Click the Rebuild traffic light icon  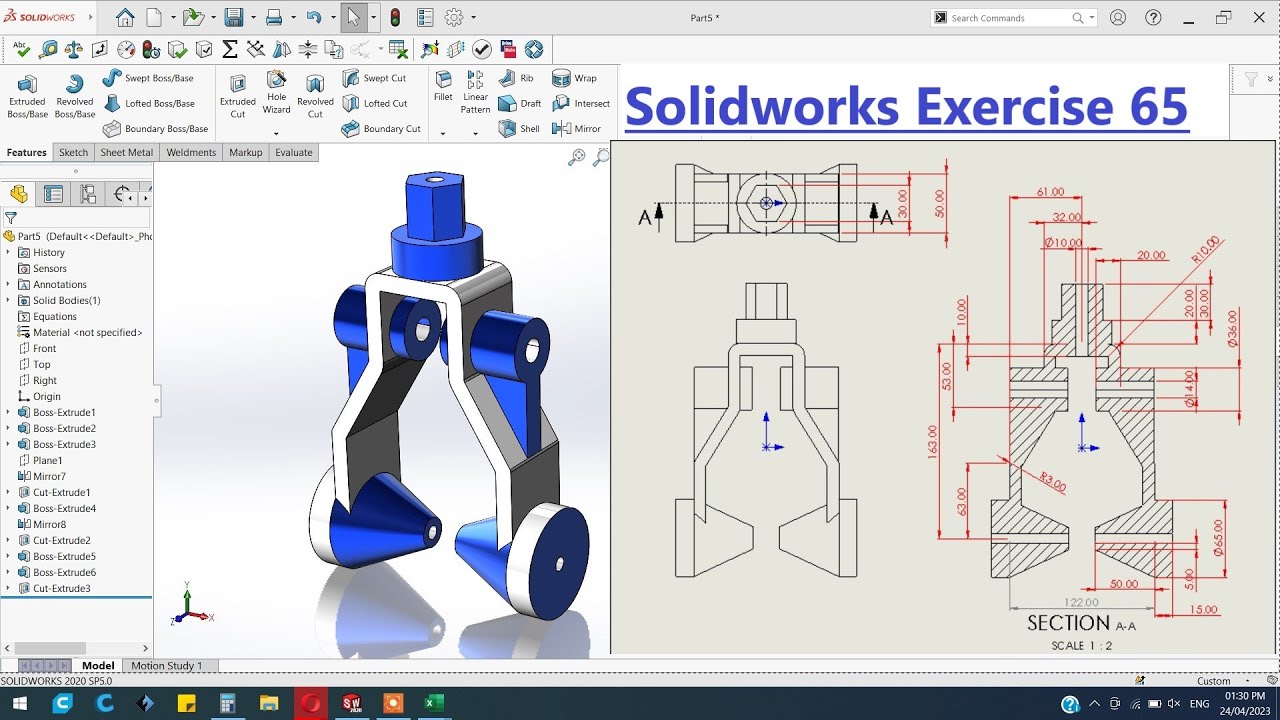(395, 17)
